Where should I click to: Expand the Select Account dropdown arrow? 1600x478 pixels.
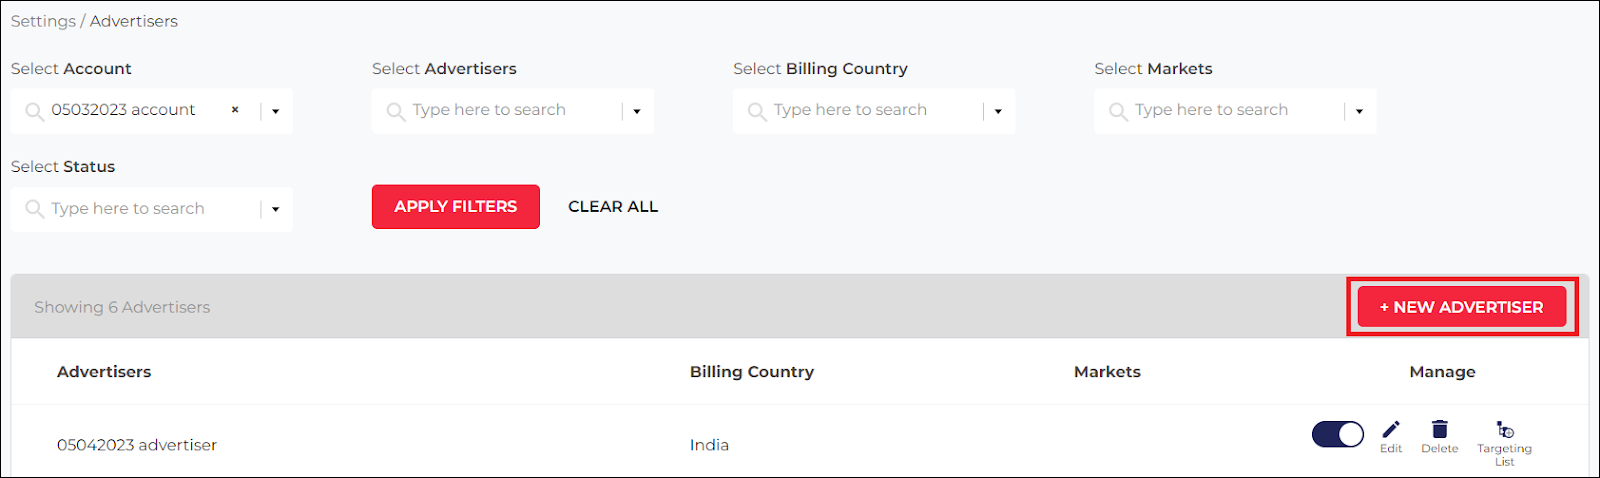coord(276,111)
